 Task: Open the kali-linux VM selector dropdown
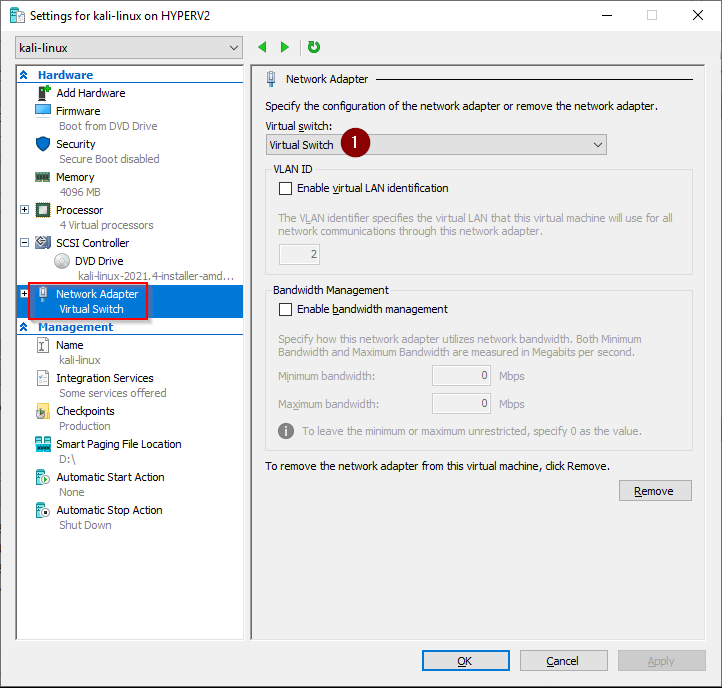pyautogui.click(x=129, y=48)
